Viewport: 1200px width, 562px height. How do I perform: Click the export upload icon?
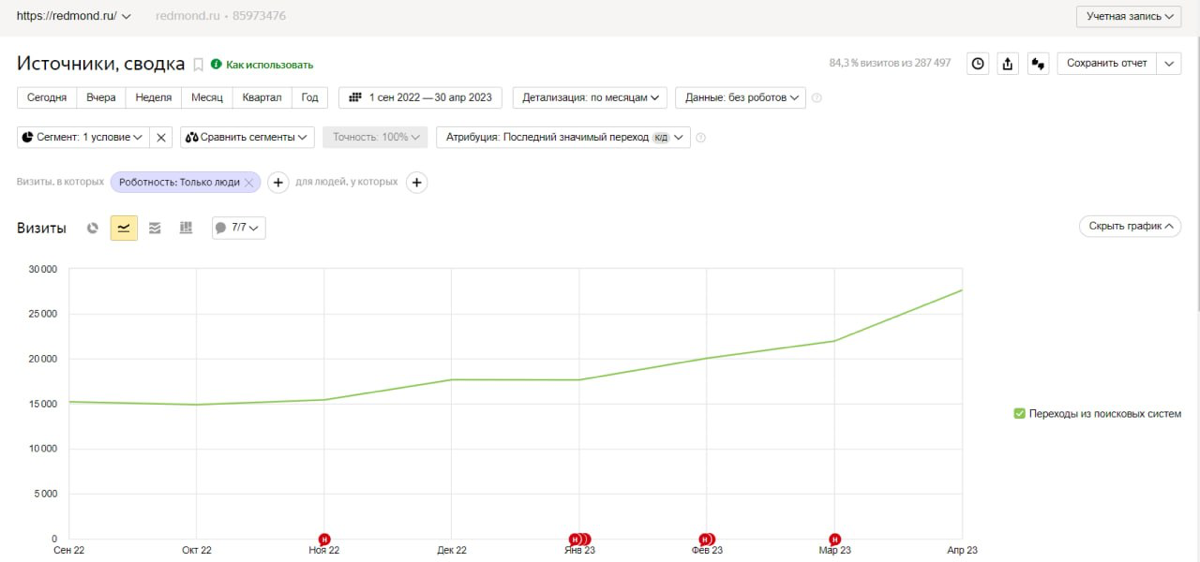1008,63
